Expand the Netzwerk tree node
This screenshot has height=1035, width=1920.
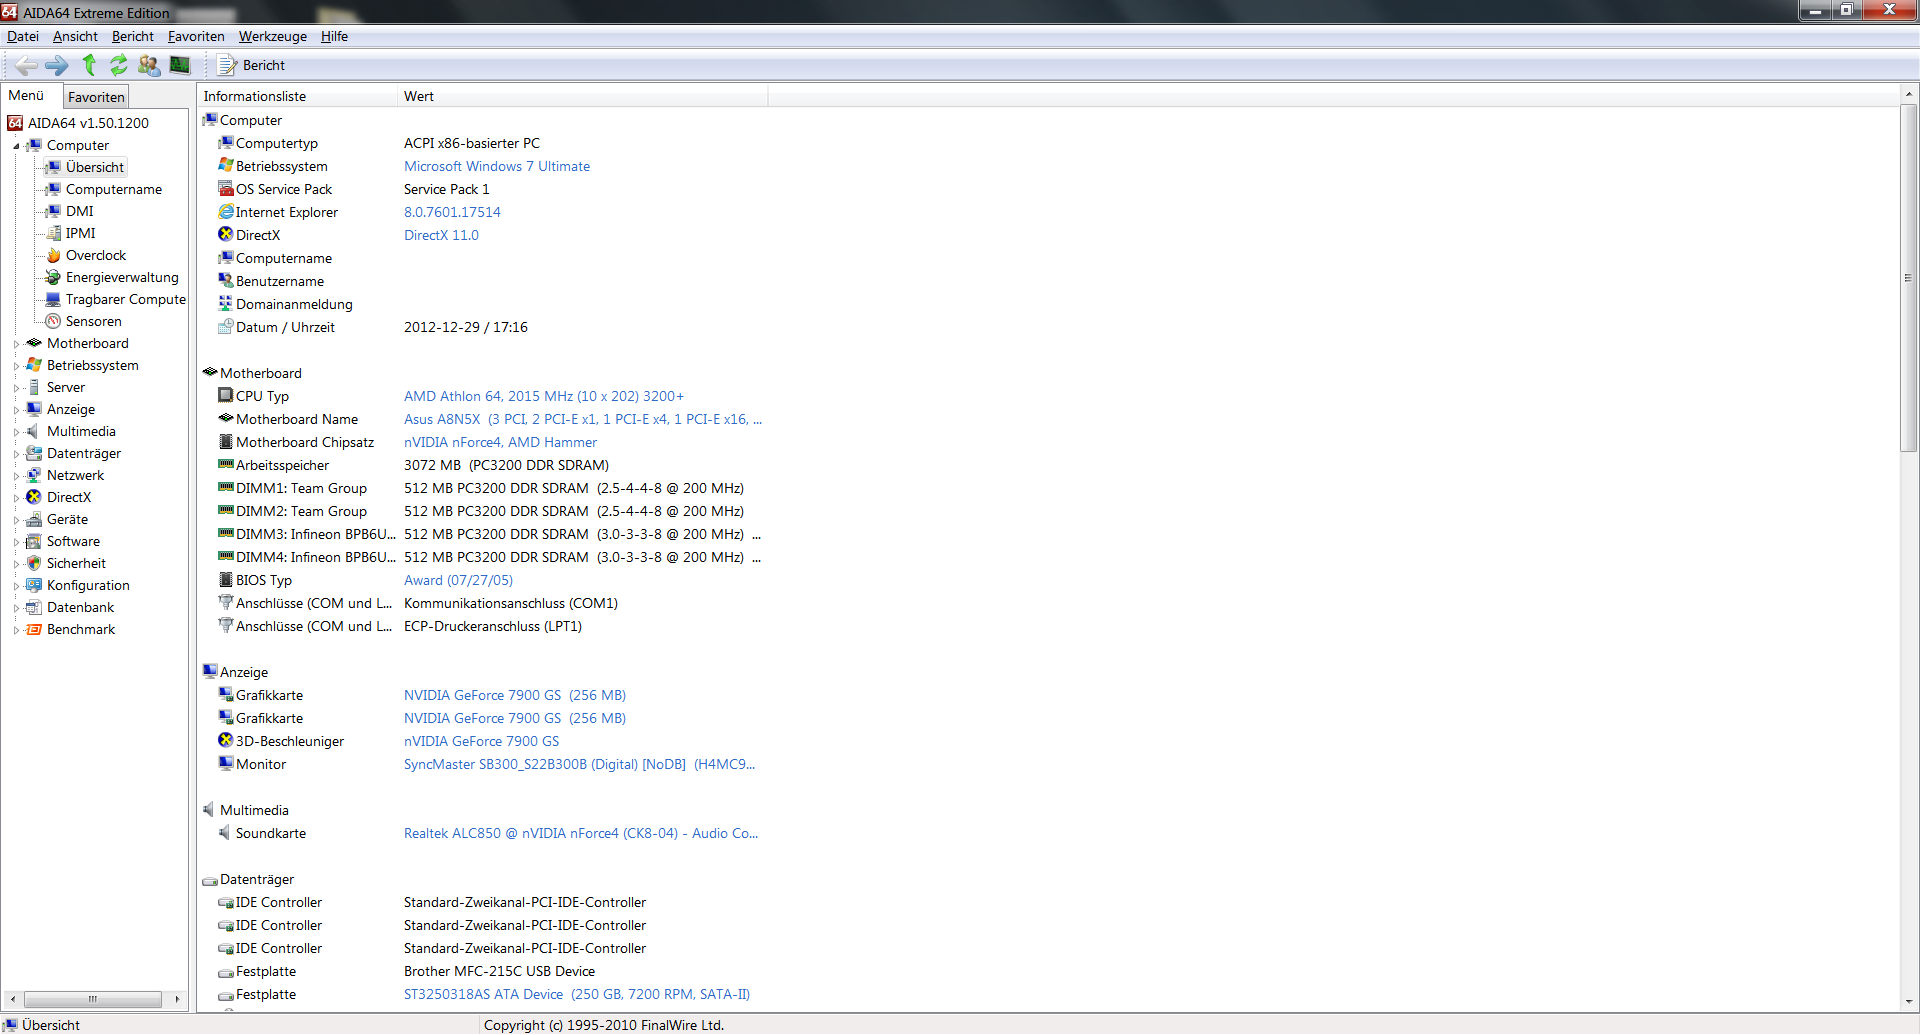pos(16,476)
